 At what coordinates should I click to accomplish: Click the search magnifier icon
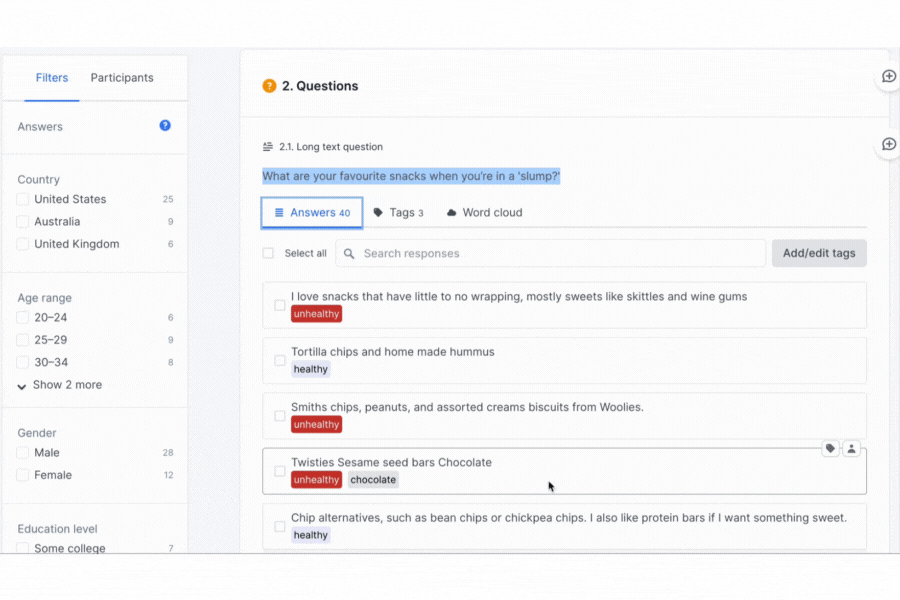pos(349,254)
